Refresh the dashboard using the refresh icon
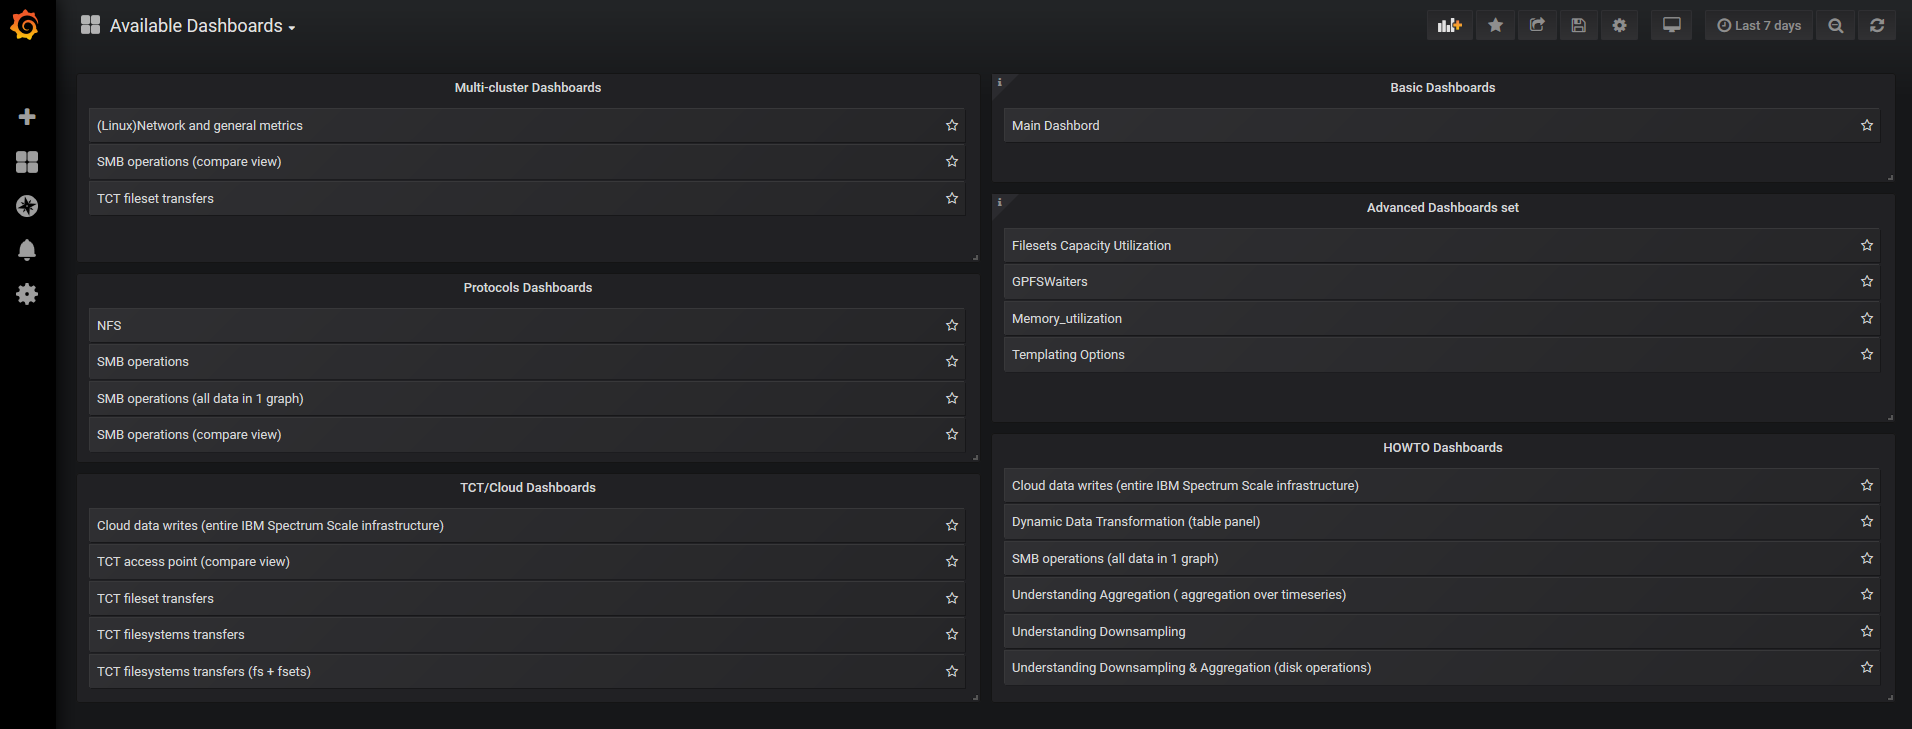 (1877, 26)
